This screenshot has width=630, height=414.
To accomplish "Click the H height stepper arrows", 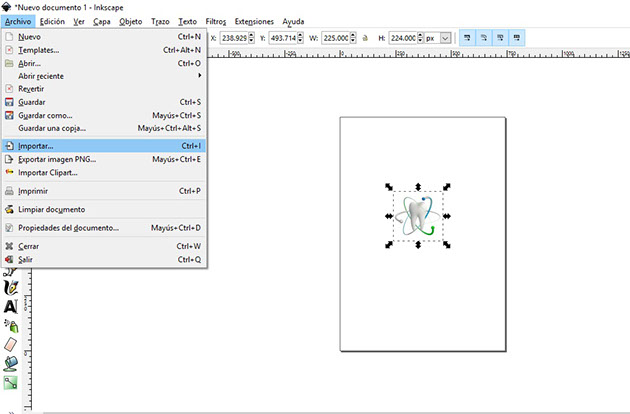I will tap(420, 38).
